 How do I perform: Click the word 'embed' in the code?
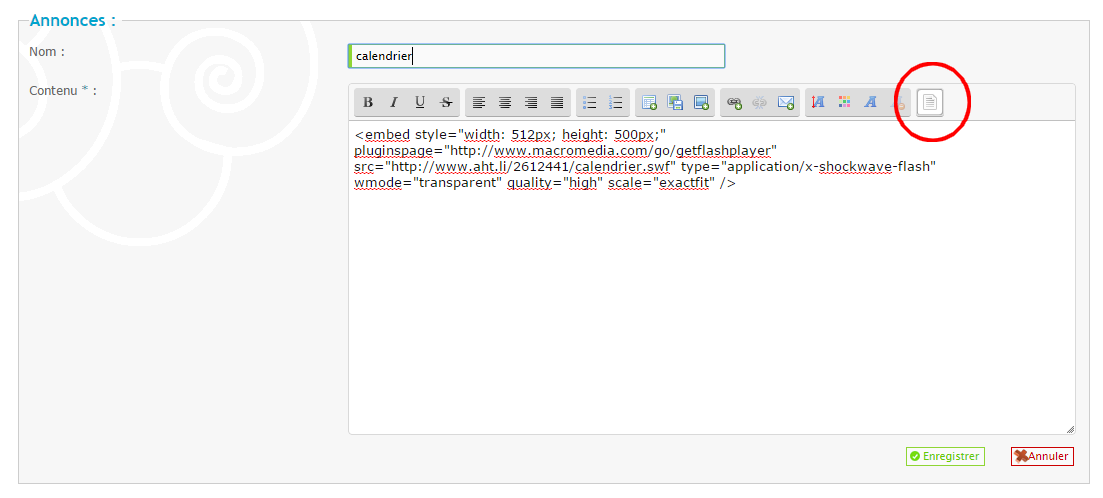coord(387,134)
